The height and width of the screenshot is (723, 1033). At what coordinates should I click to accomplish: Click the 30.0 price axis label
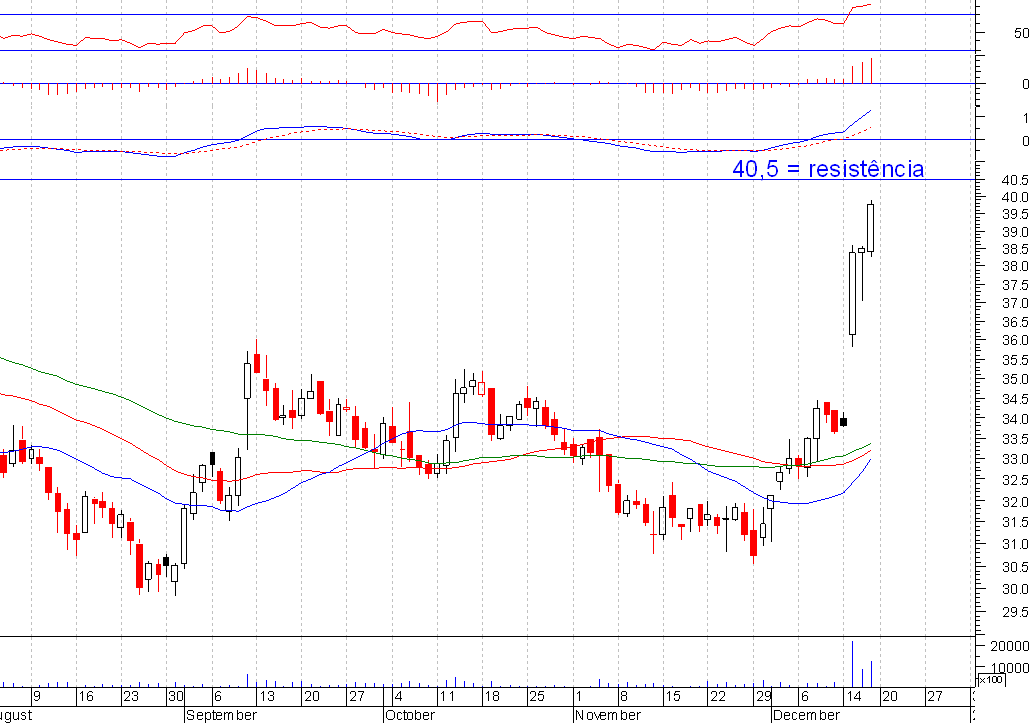[1015, 589]
